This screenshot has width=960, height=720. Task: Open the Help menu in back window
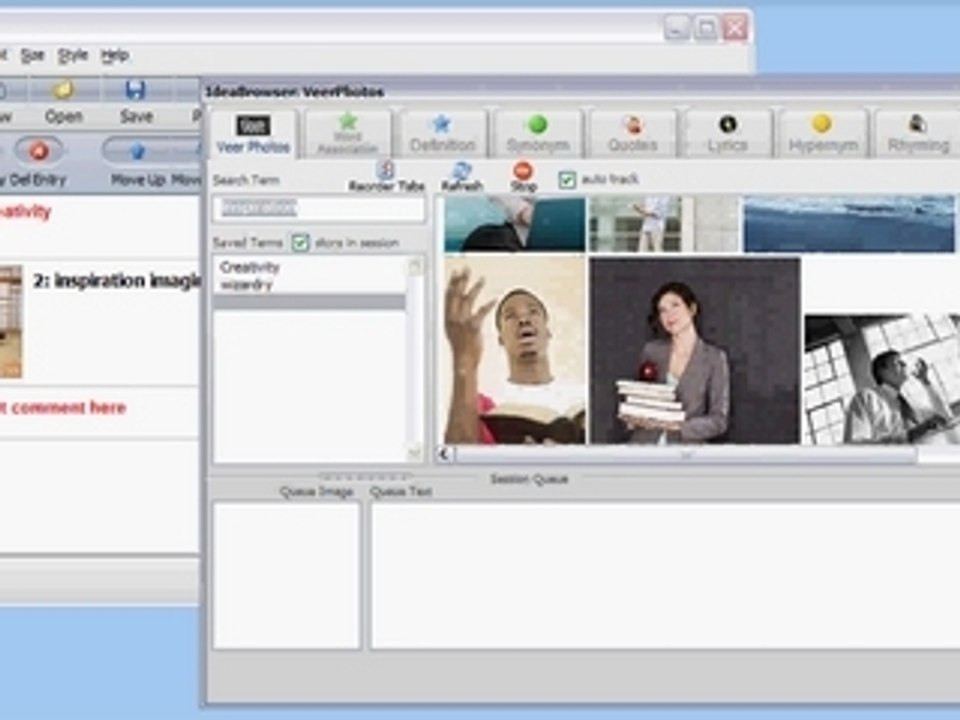pyautogui.click(x=114, y=56)
